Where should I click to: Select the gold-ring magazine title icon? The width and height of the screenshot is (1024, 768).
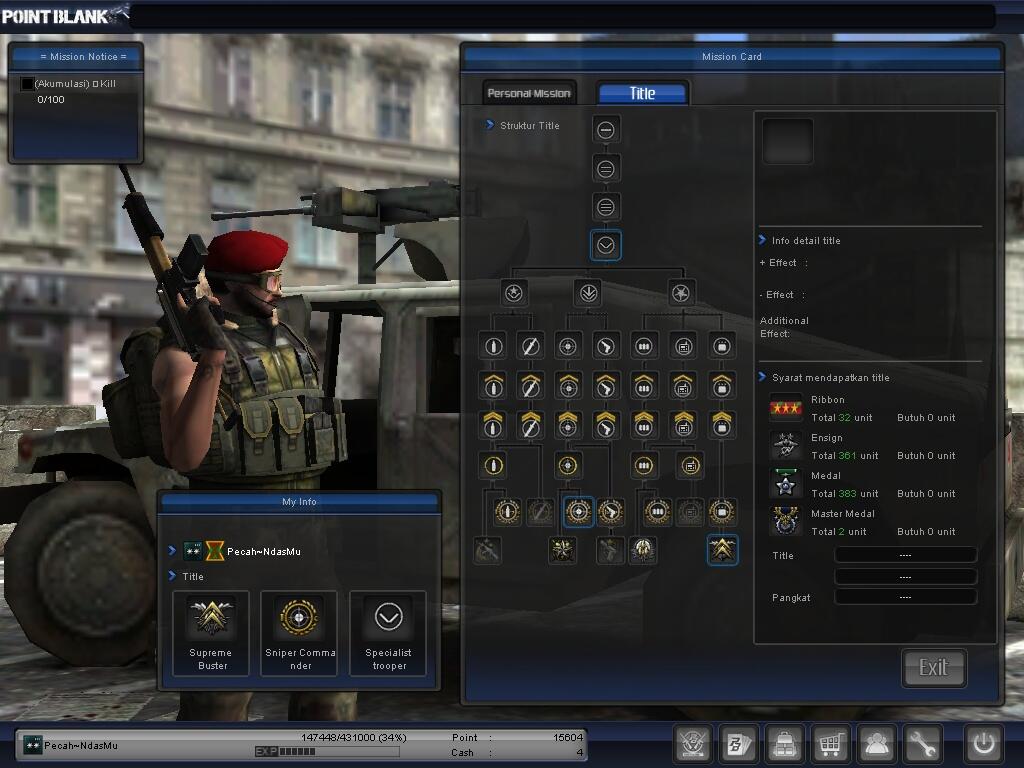coord(644,466)
